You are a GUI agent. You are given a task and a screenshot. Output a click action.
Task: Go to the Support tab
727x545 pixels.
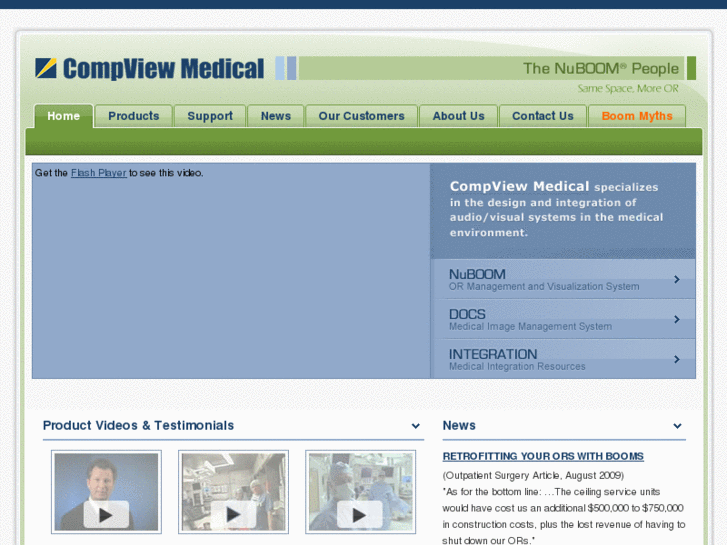210,116
